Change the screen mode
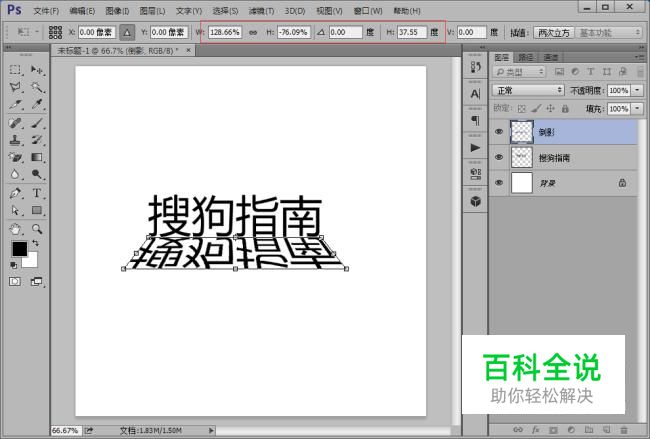The image size is (650, 439). coord(37,282)
